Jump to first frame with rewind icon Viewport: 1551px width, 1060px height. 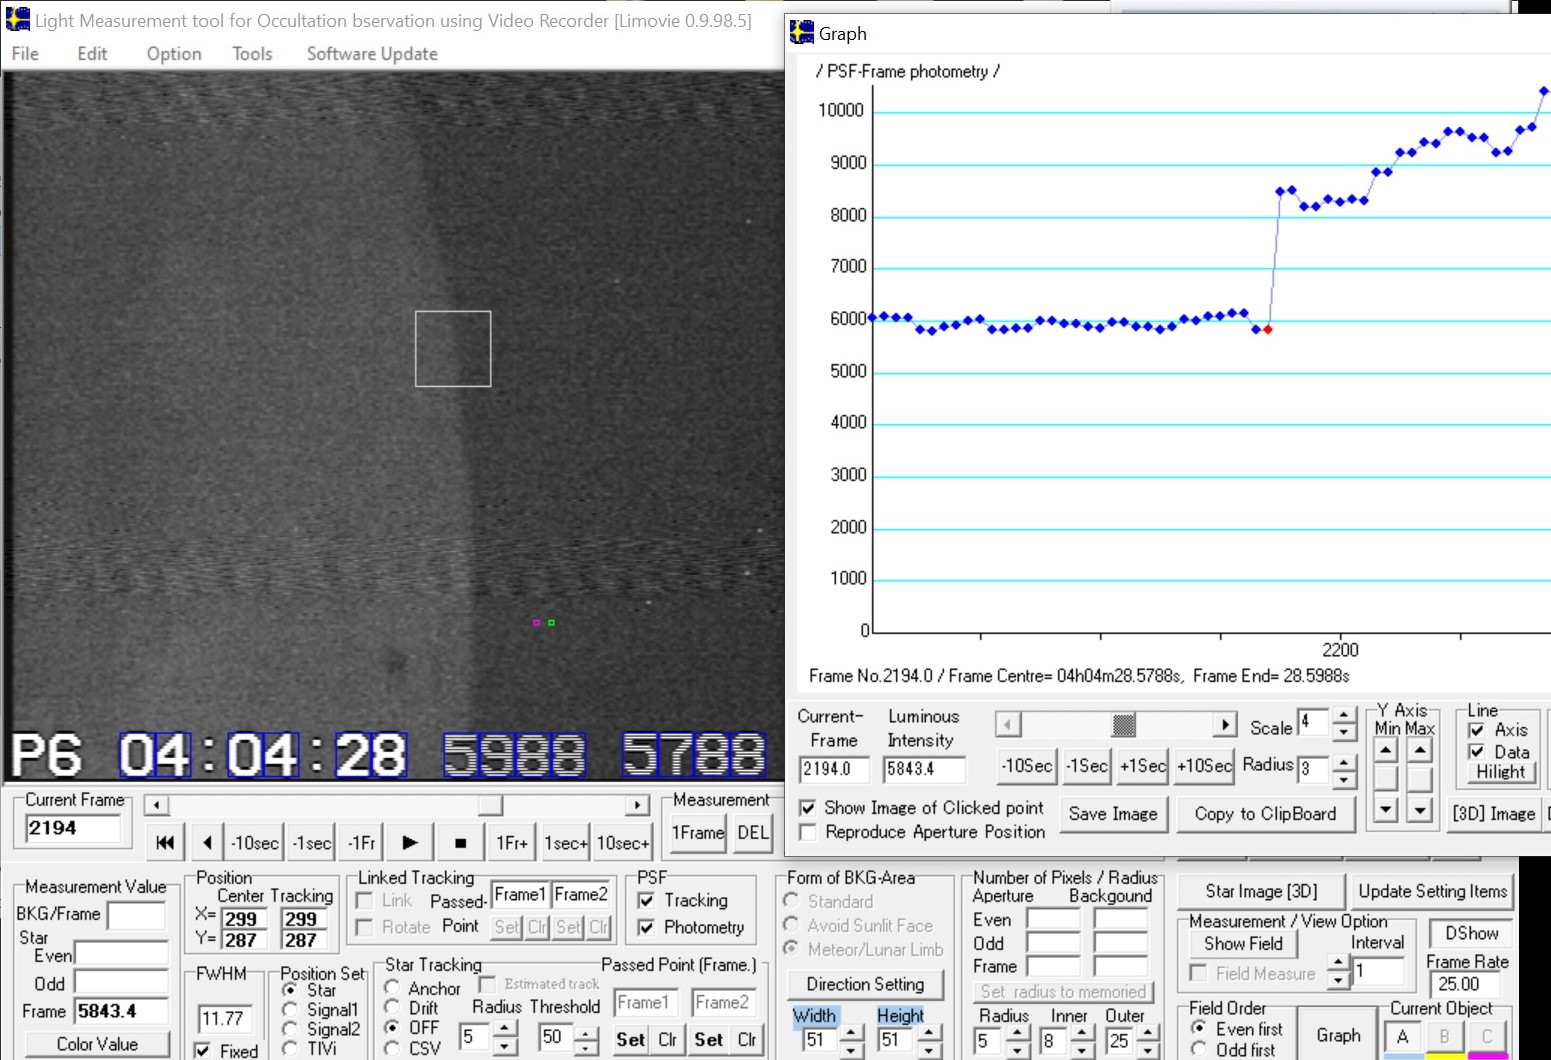[165, 843]
